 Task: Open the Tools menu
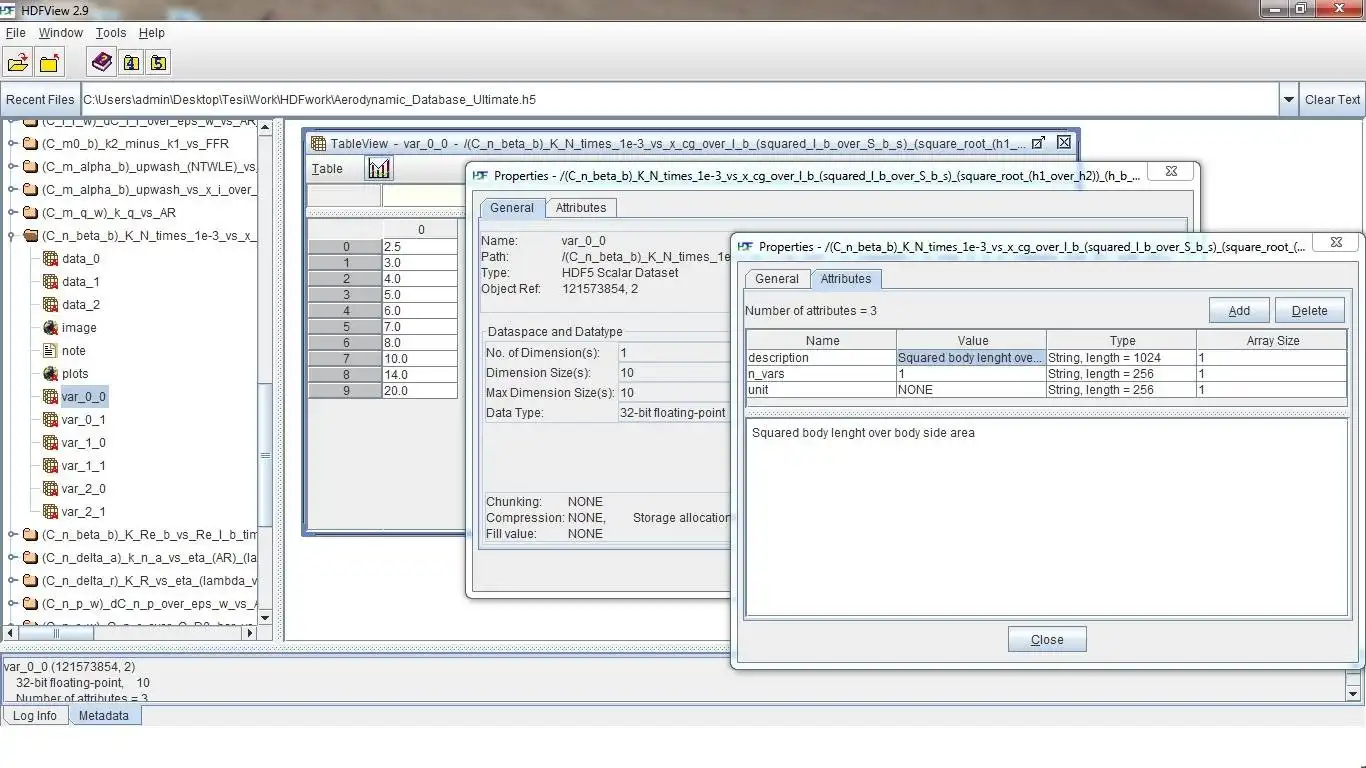click(110, 33)
